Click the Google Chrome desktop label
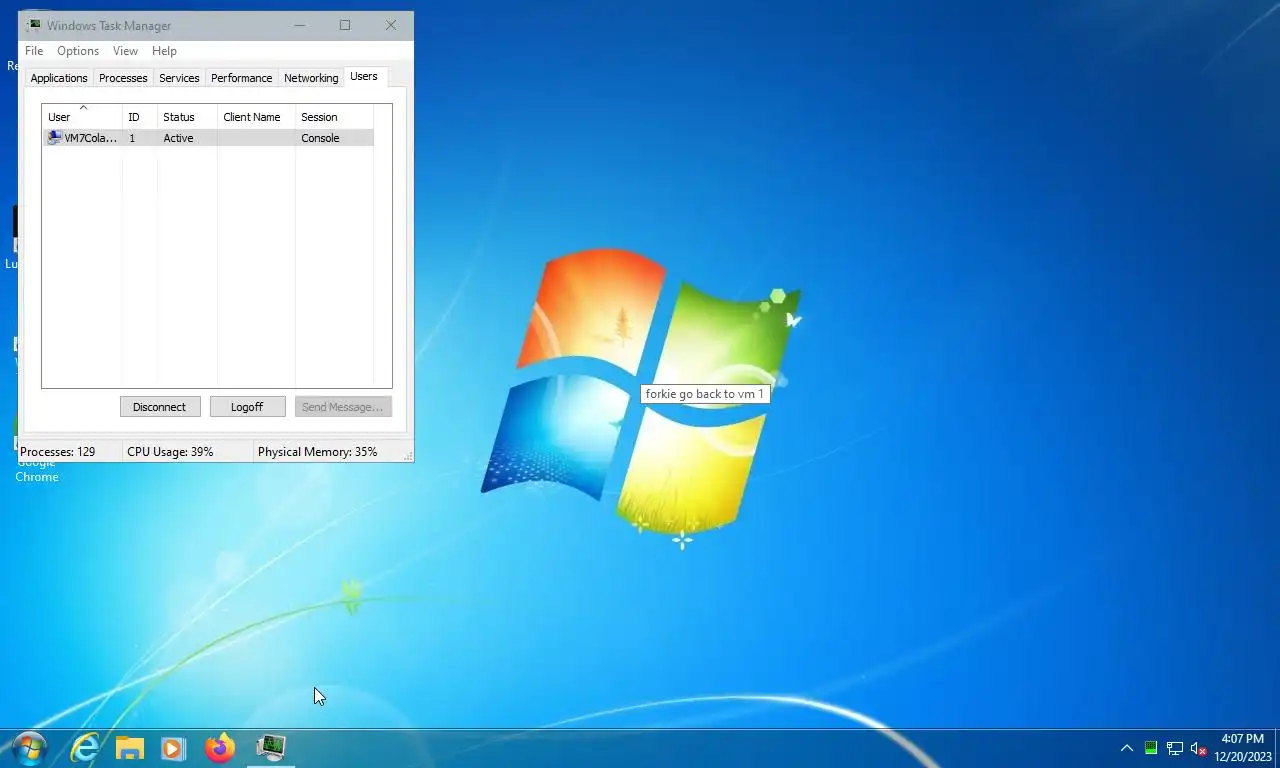The image size is (1280, 768). coord(37,470)
